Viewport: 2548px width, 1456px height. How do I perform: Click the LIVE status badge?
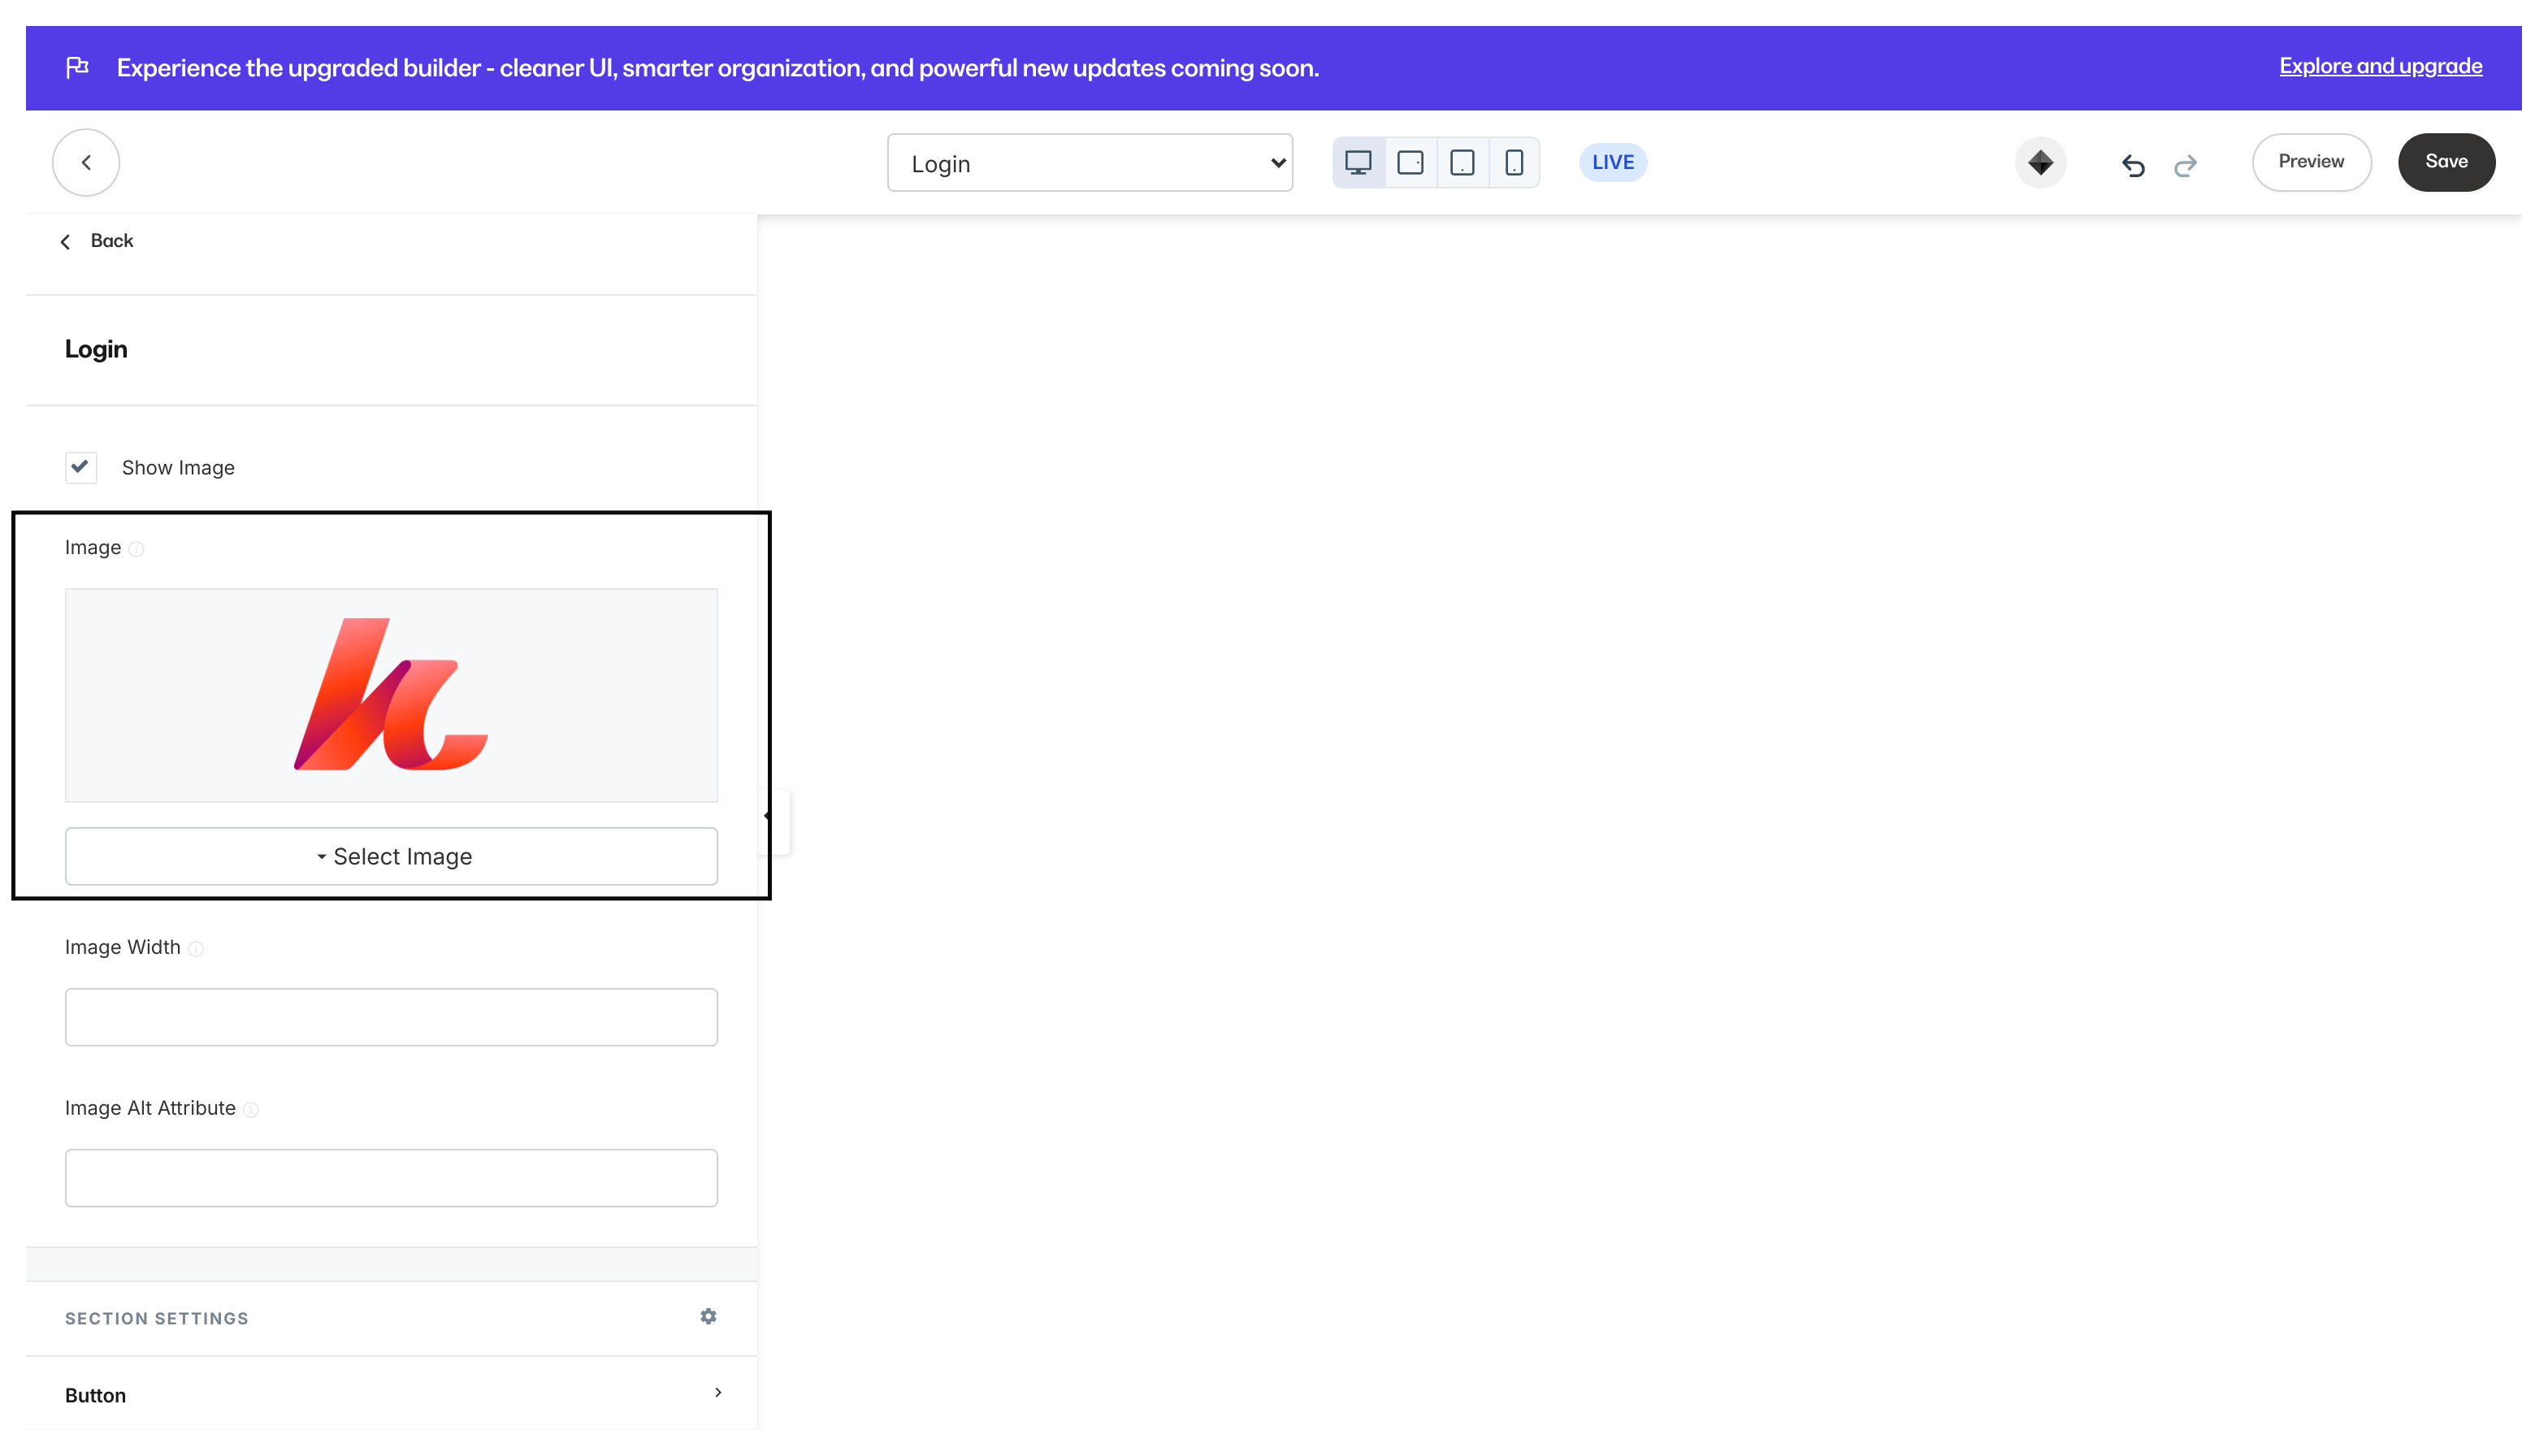click(1613, 162)
